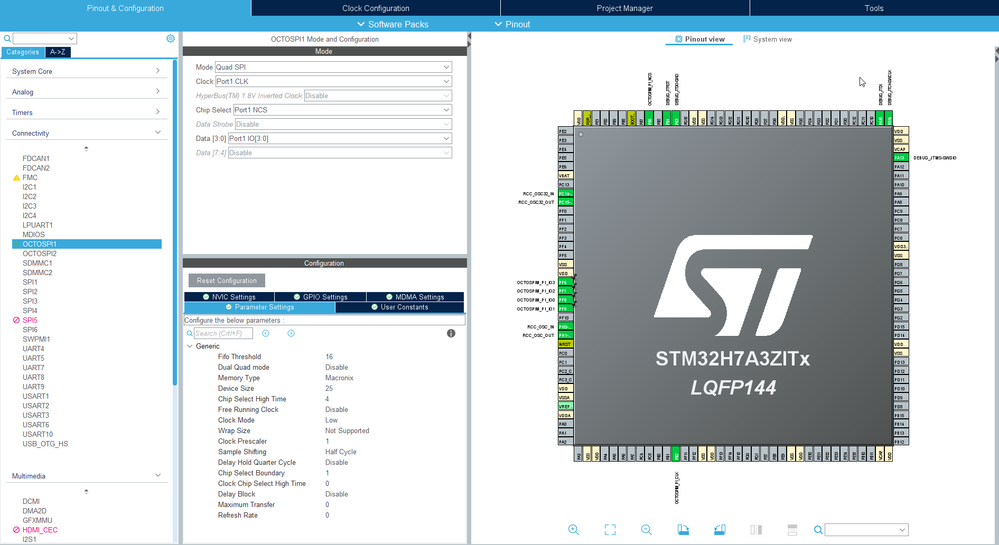The image size is (999, 545).
Task: Open the Clock Configuration tab
Action: [x=375, y=8]
